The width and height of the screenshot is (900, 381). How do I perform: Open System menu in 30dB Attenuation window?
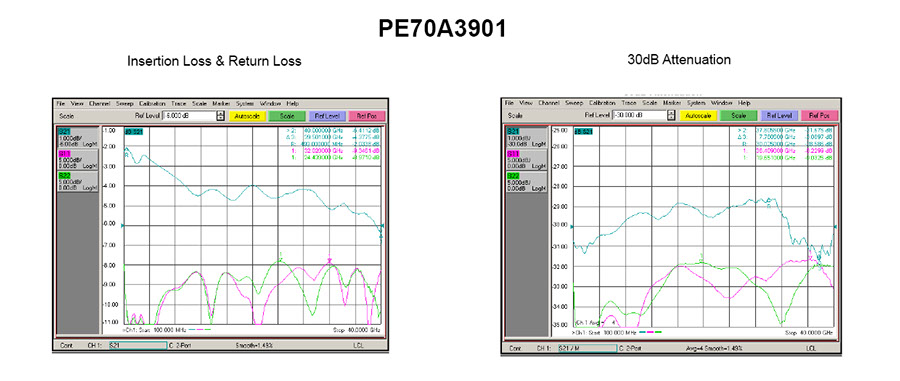[695, 103]
